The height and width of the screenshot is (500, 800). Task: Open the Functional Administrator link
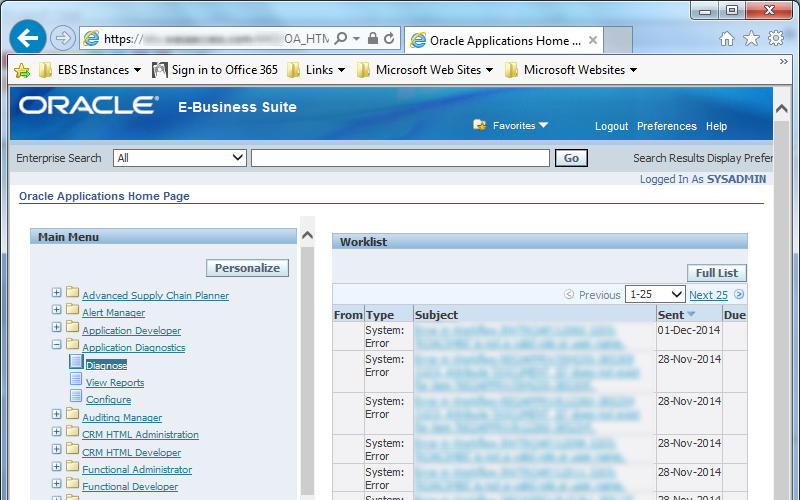point(137,469)
